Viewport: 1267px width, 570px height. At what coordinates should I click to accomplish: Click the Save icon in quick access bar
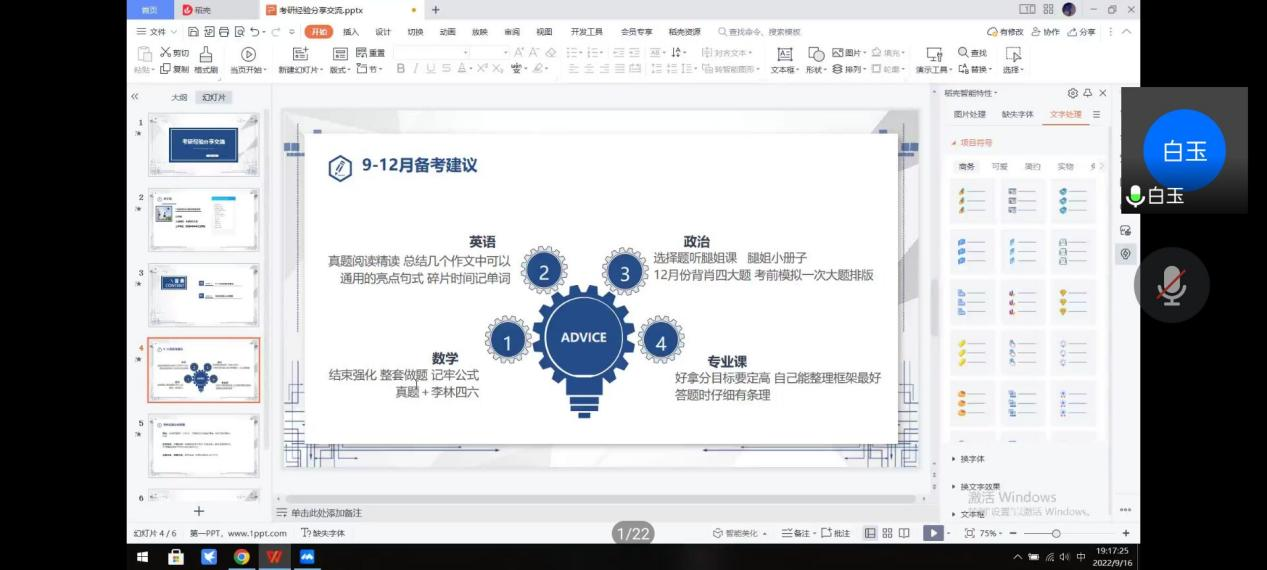[x=193, y=32]
